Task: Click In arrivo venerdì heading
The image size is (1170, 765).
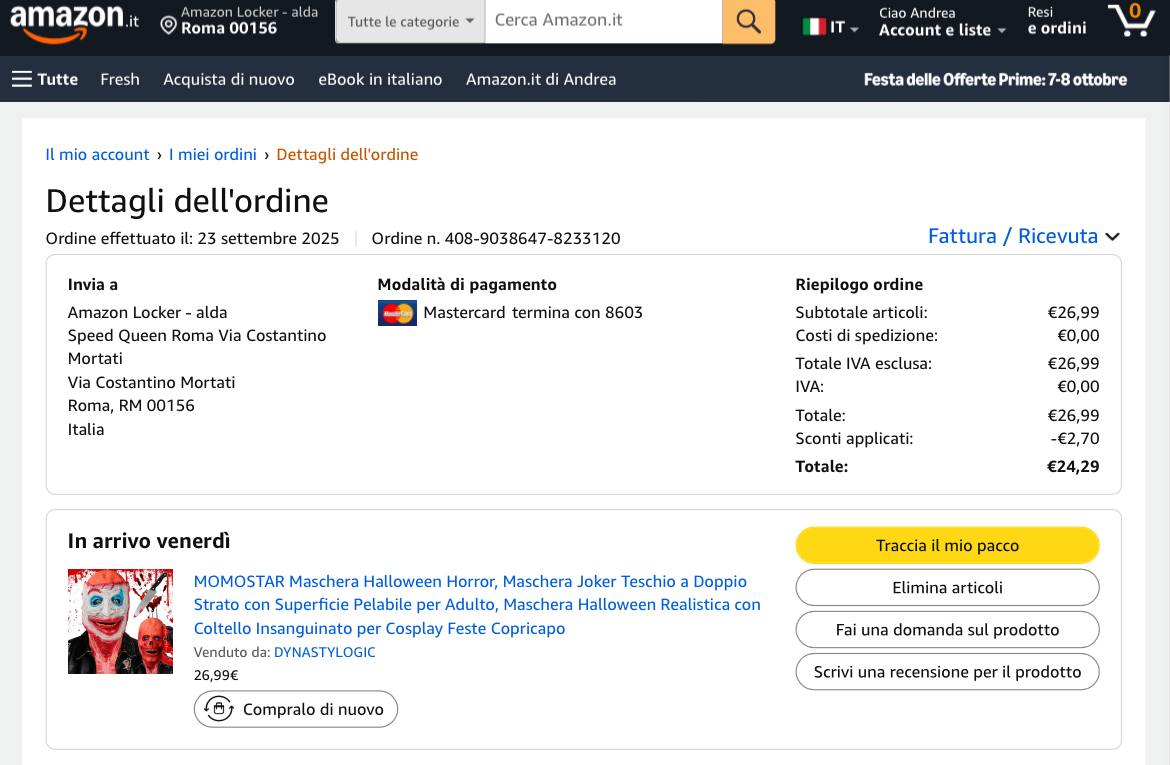Action: [x=148, y=541]
